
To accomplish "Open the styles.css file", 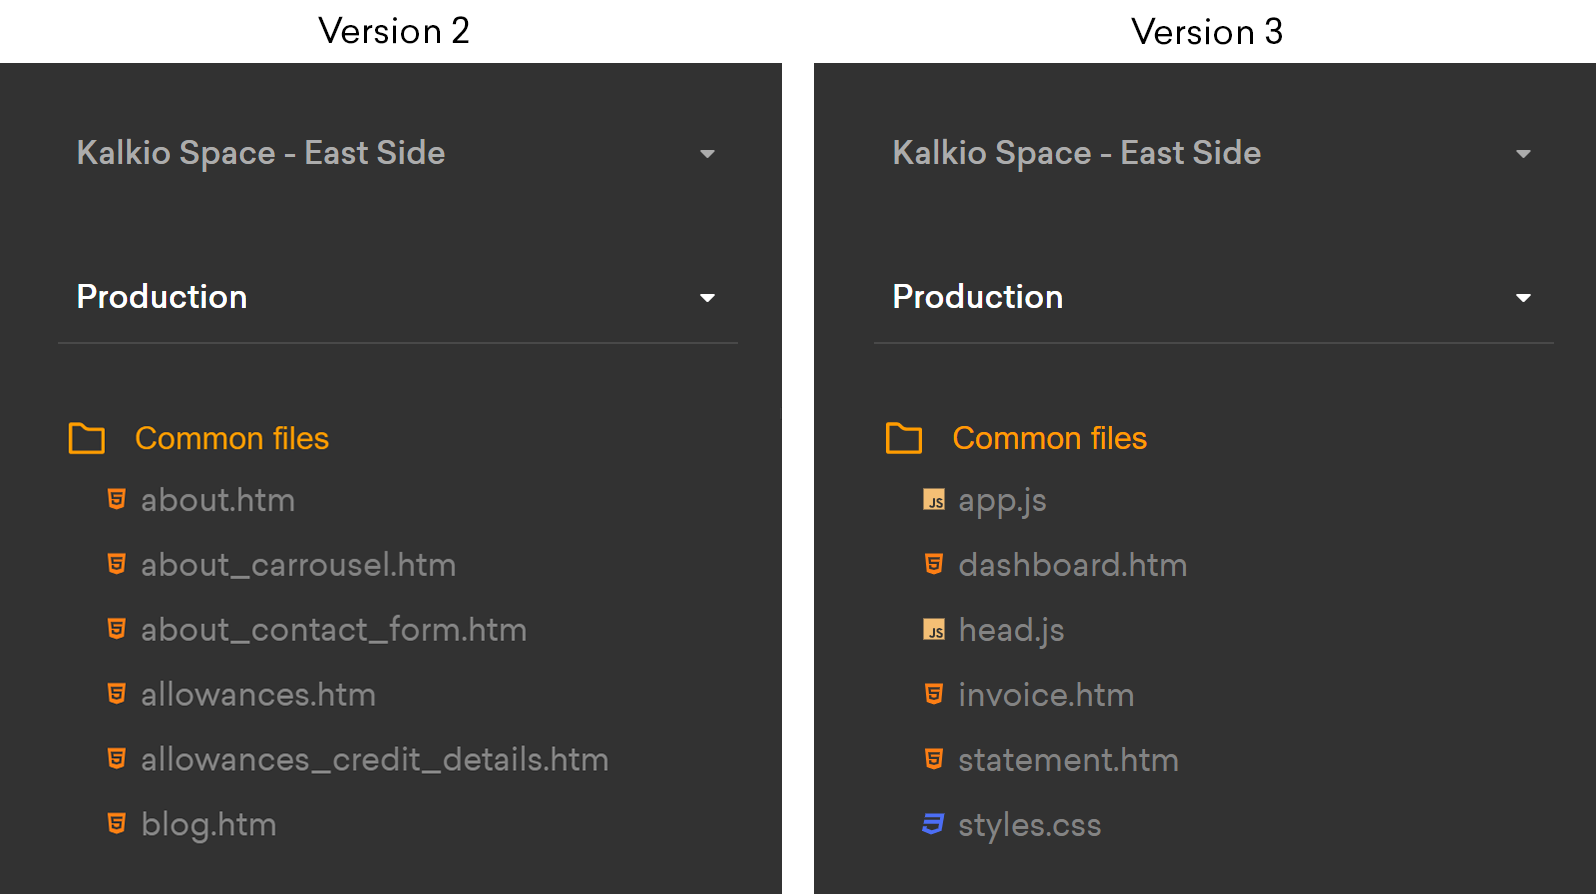I will tap(1029, 825).
